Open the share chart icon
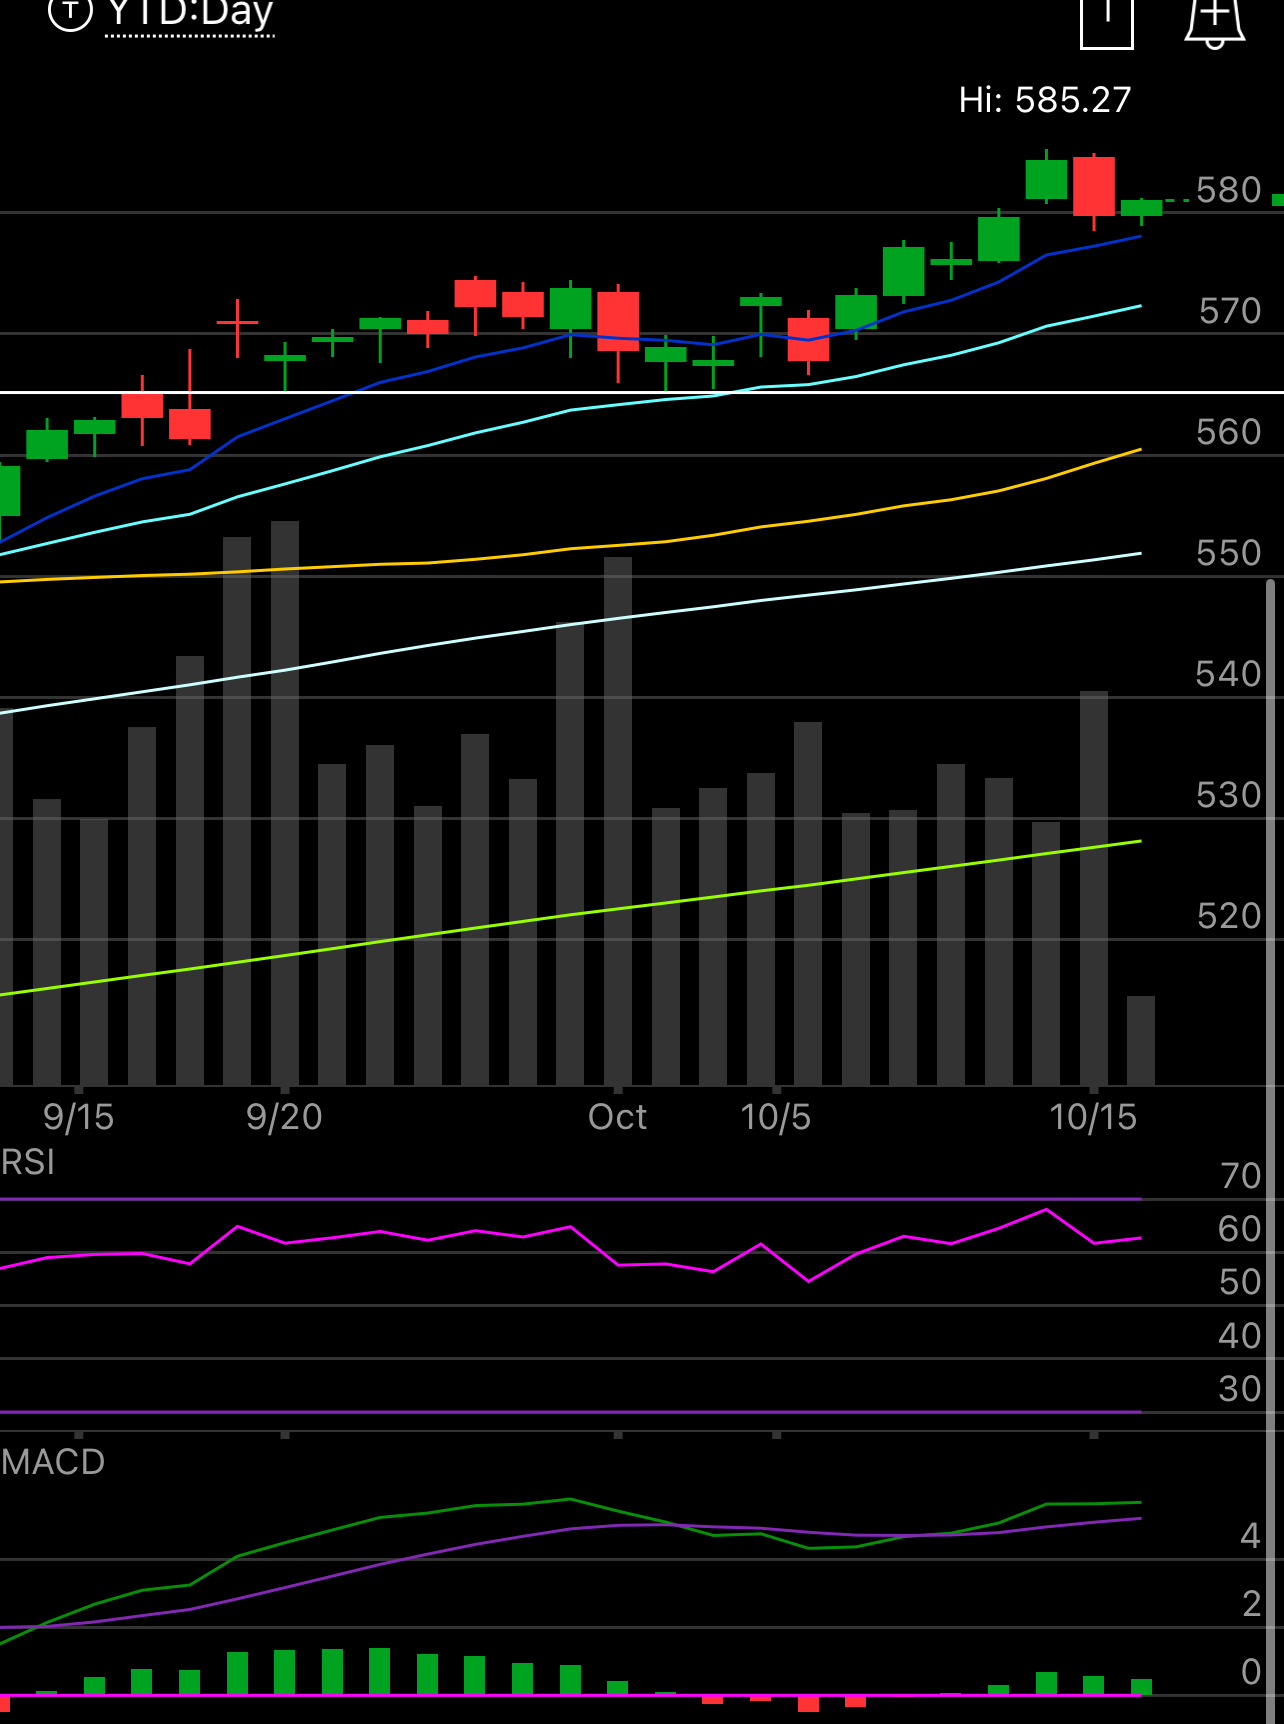The height and width of the screenshot is (1724, 1284). click(1107, 22)
